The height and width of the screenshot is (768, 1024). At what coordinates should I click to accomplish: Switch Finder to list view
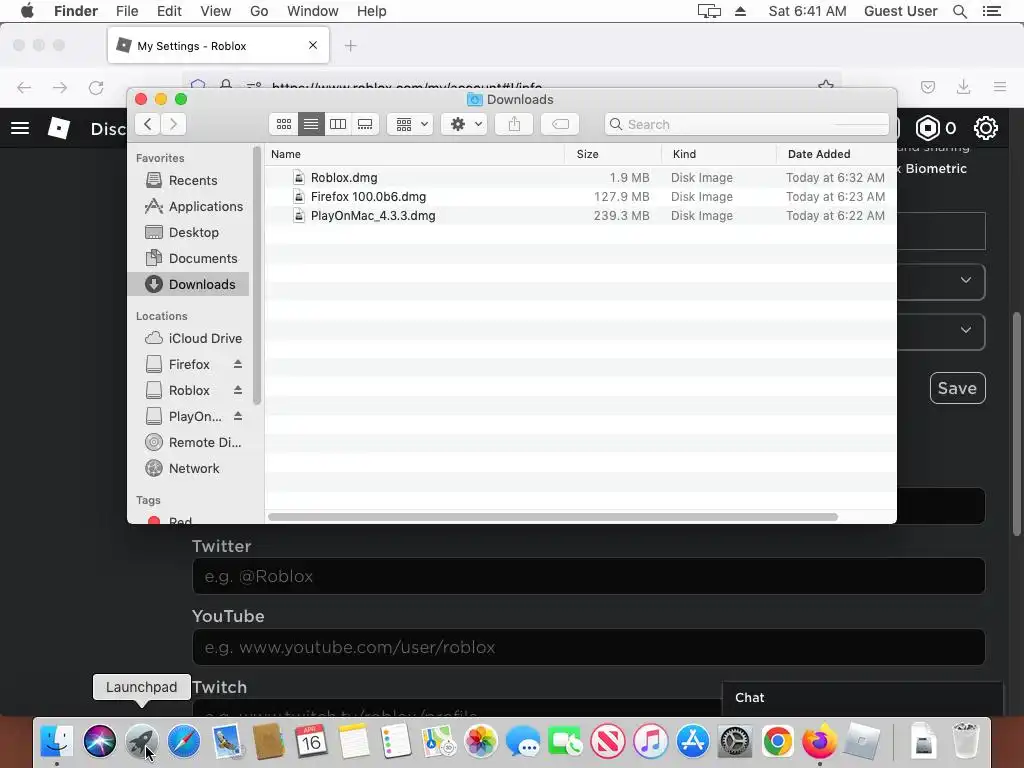click(x=311, y=124)
